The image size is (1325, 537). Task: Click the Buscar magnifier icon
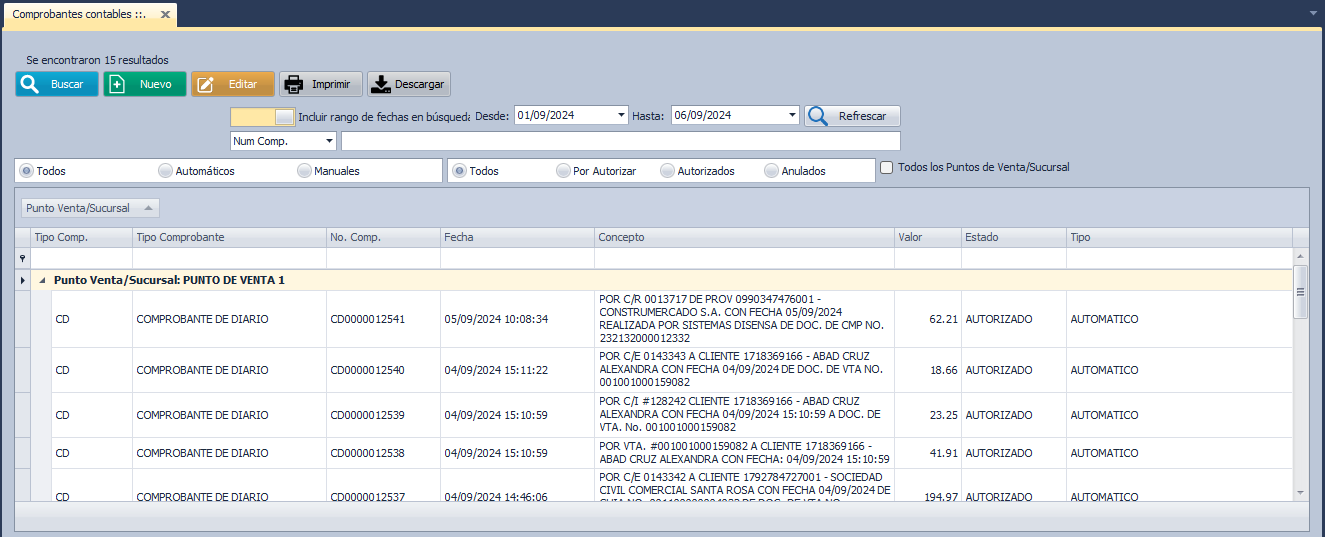[x=30, y=84]
